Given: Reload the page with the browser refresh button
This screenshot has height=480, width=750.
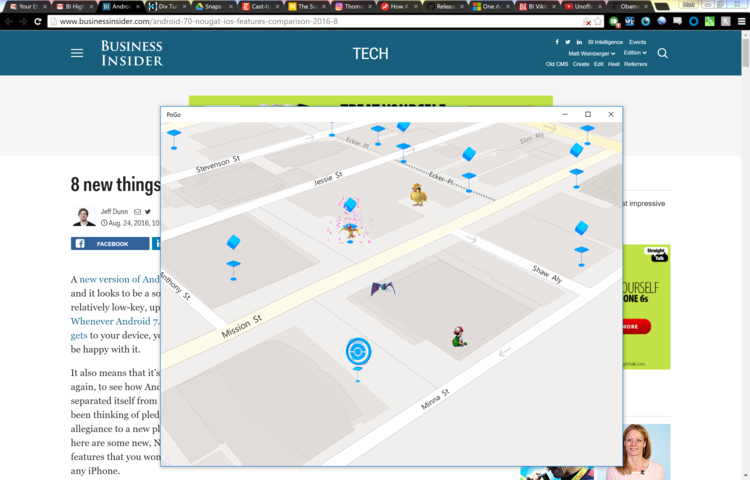Looking at the screenshot, I should click(37, 22).
